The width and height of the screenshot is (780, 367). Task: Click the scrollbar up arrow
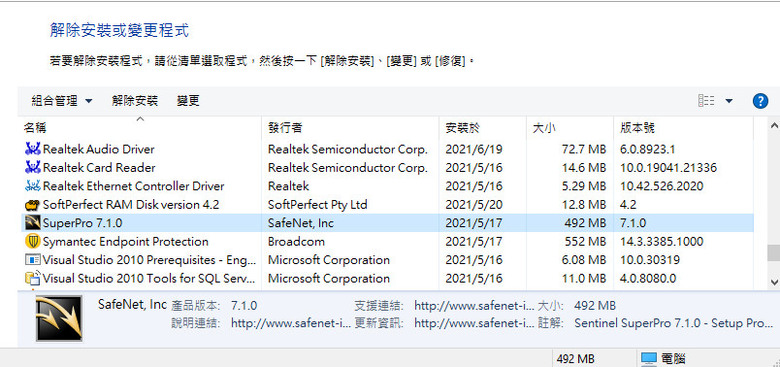coord(774,125)
